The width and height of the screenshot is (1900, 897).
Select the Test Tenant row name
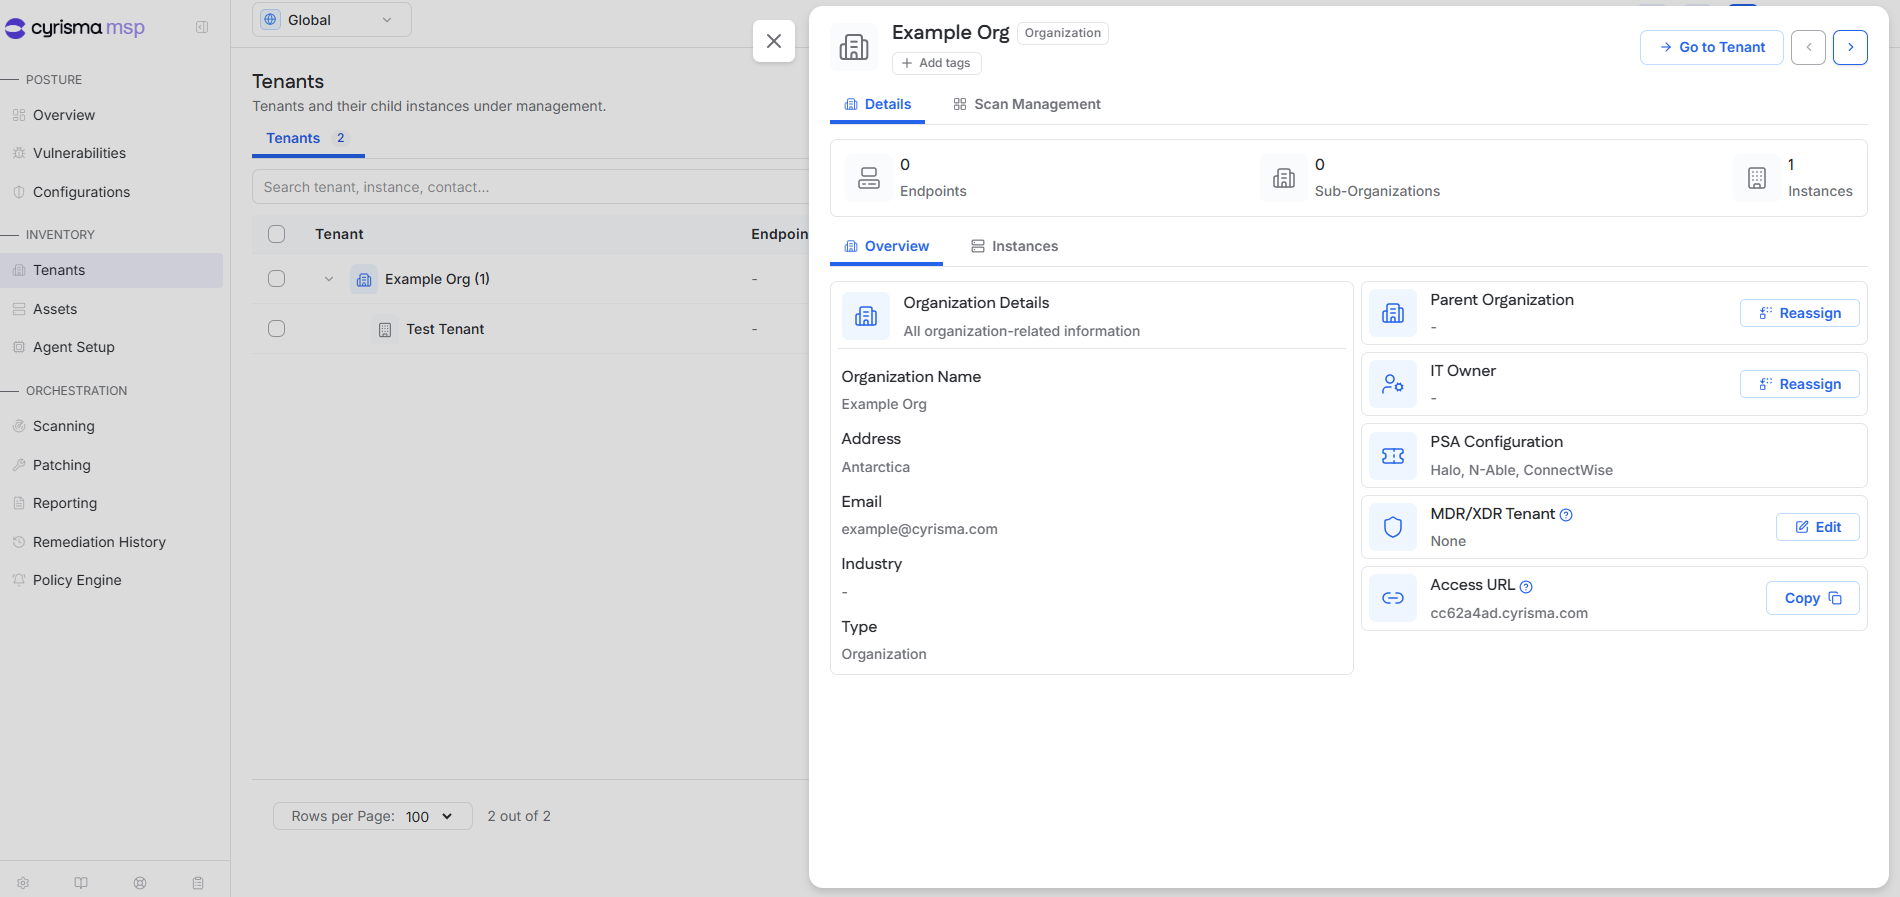[445, 329]
